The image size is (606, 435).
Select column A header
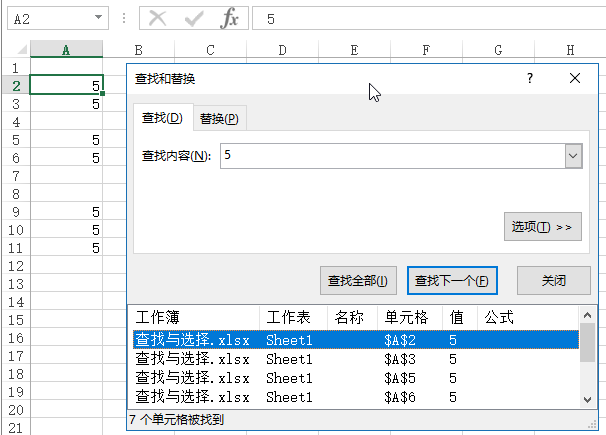[x=66, y=50]
